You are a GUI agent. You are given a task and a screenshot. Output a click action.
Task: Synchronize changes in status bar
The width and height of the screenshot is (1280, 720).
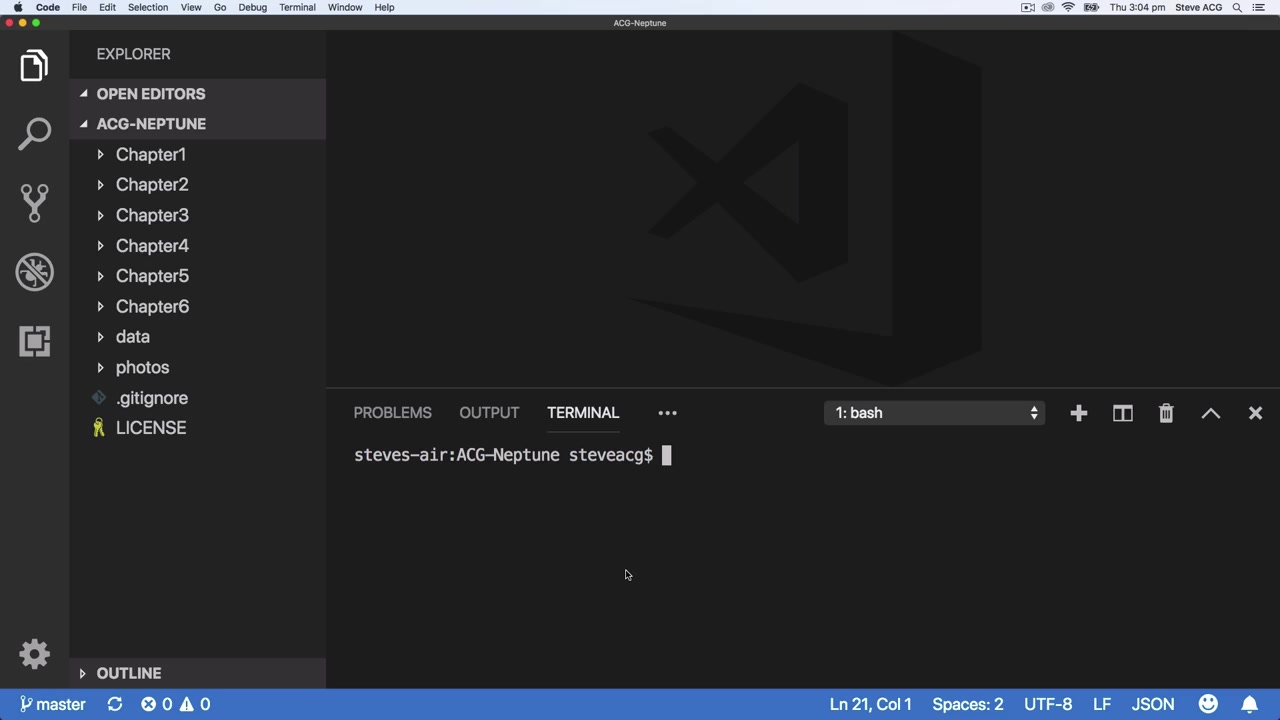(115, 704)
